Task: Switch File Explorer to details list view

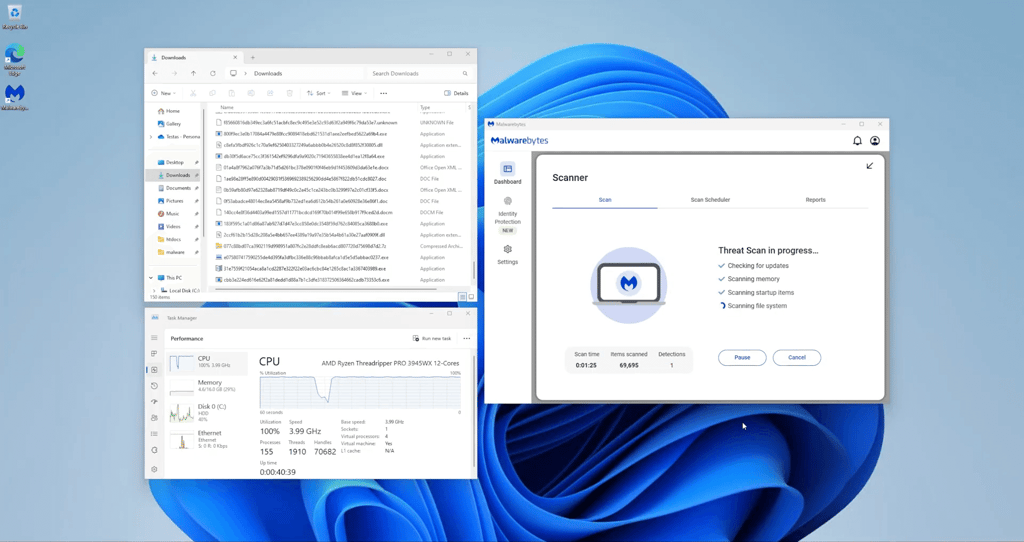Action: click(x=462, y=297)
